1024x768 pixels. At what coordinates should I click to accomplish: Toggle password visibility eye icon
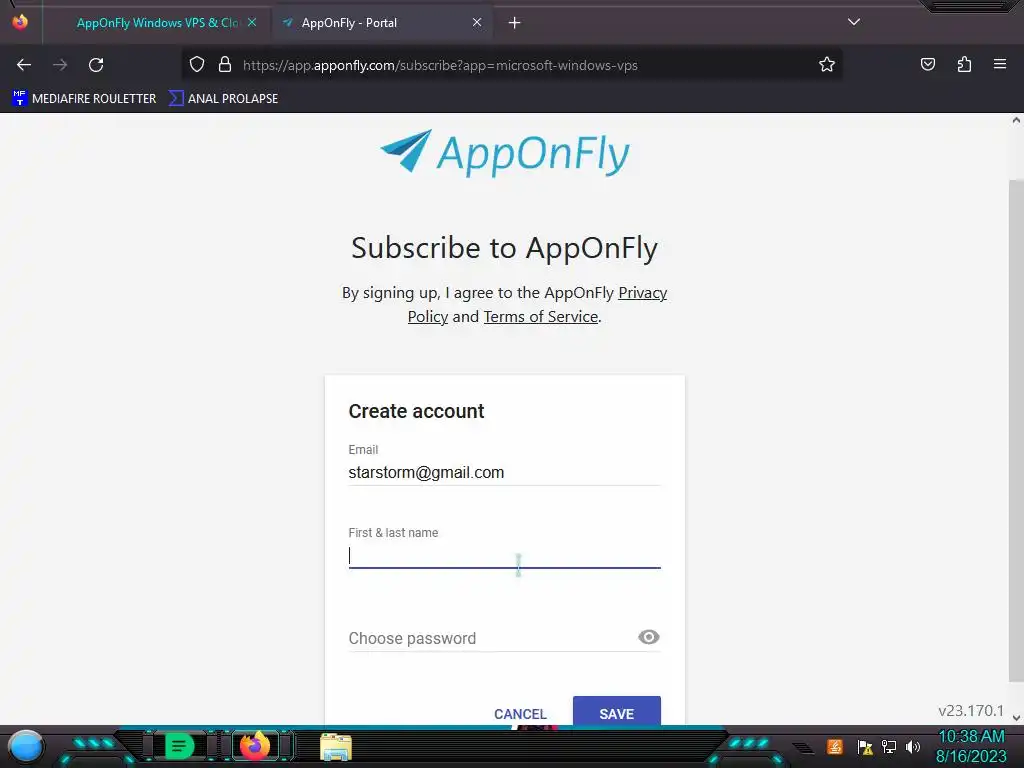pyautogui.click(x=648, y=637)
